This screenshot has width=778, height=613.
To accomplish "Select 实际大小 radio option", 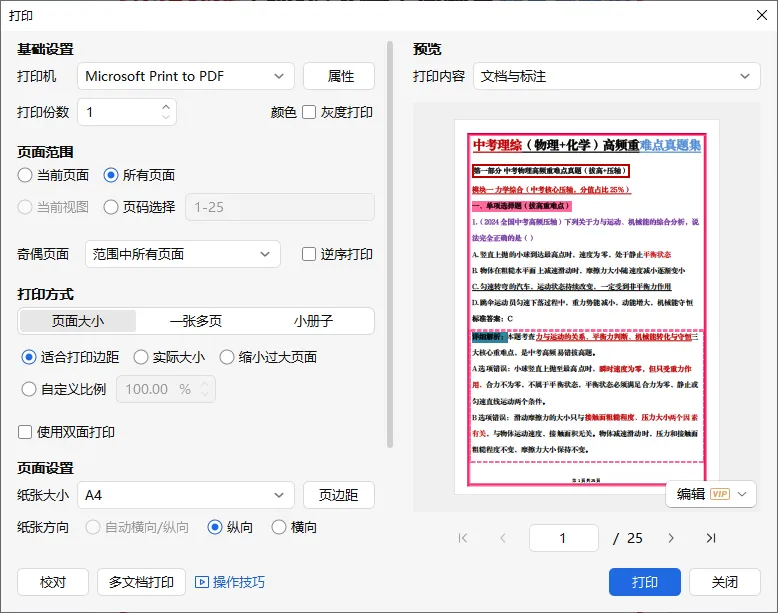I will coord(141,357).
